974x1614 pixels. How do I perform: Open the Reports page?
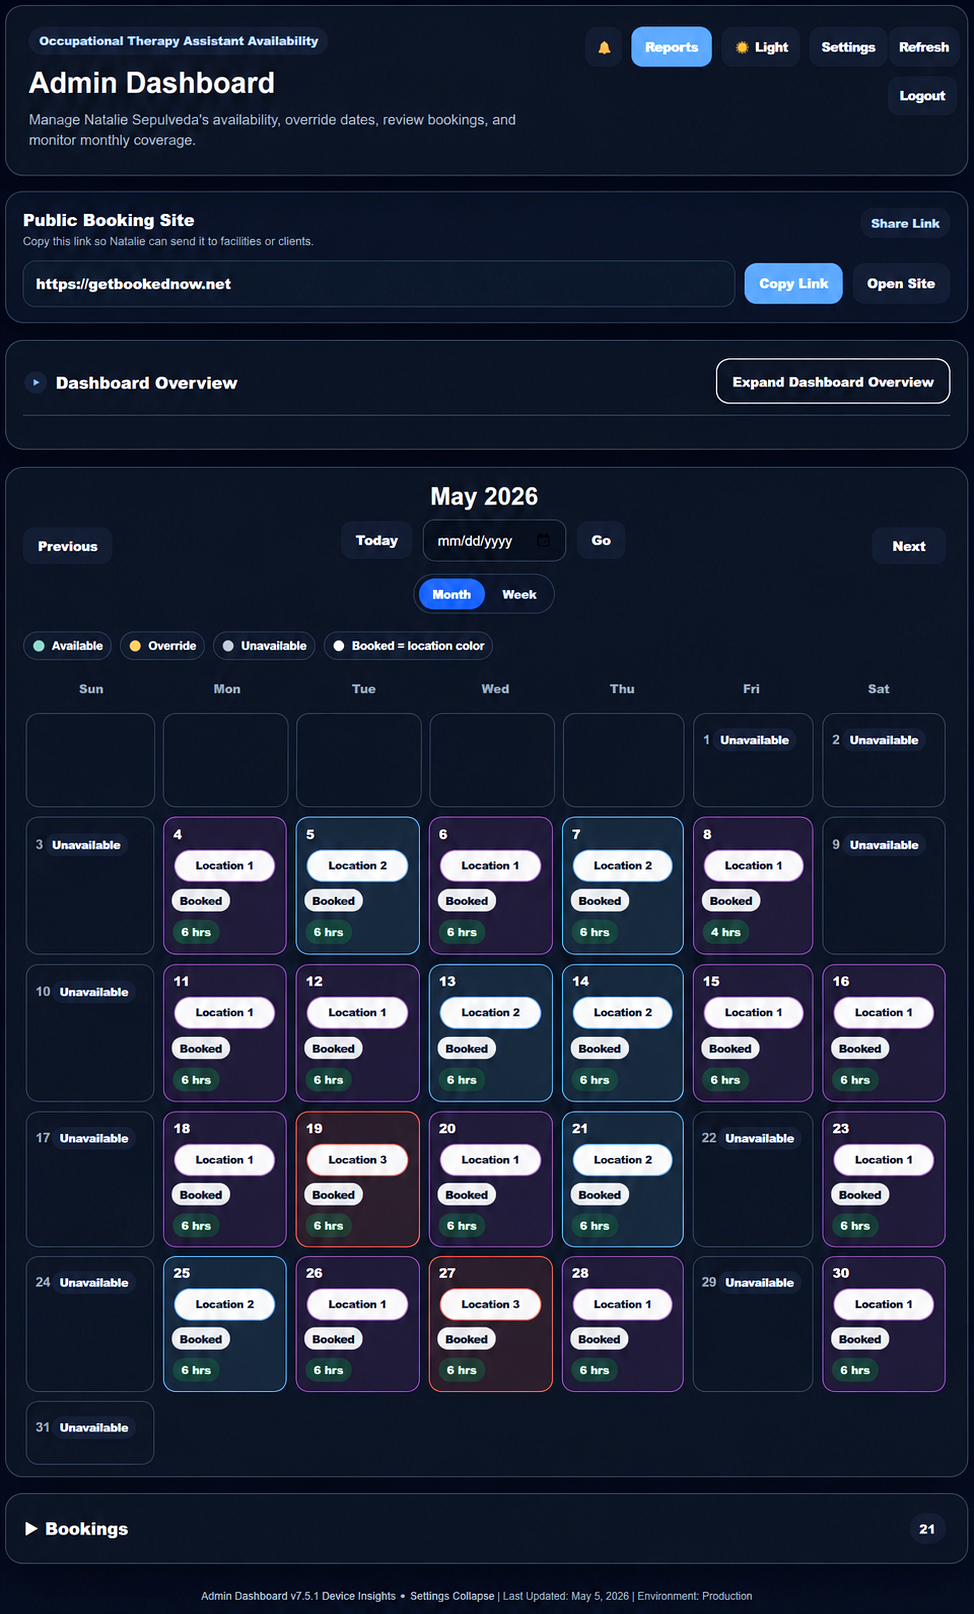coord(671,47)
